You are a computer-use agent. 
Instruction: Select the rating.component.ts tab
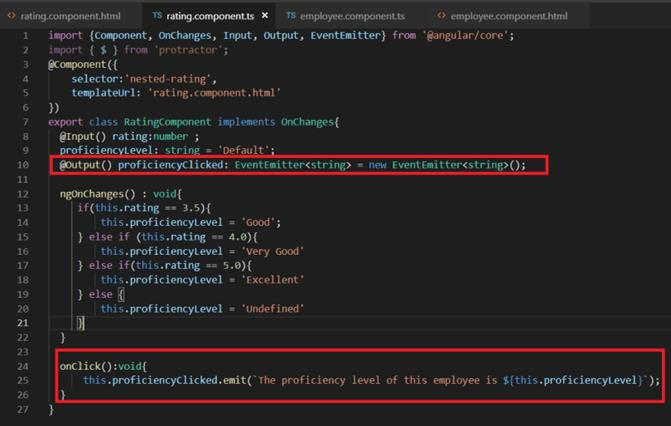point(210,16)
